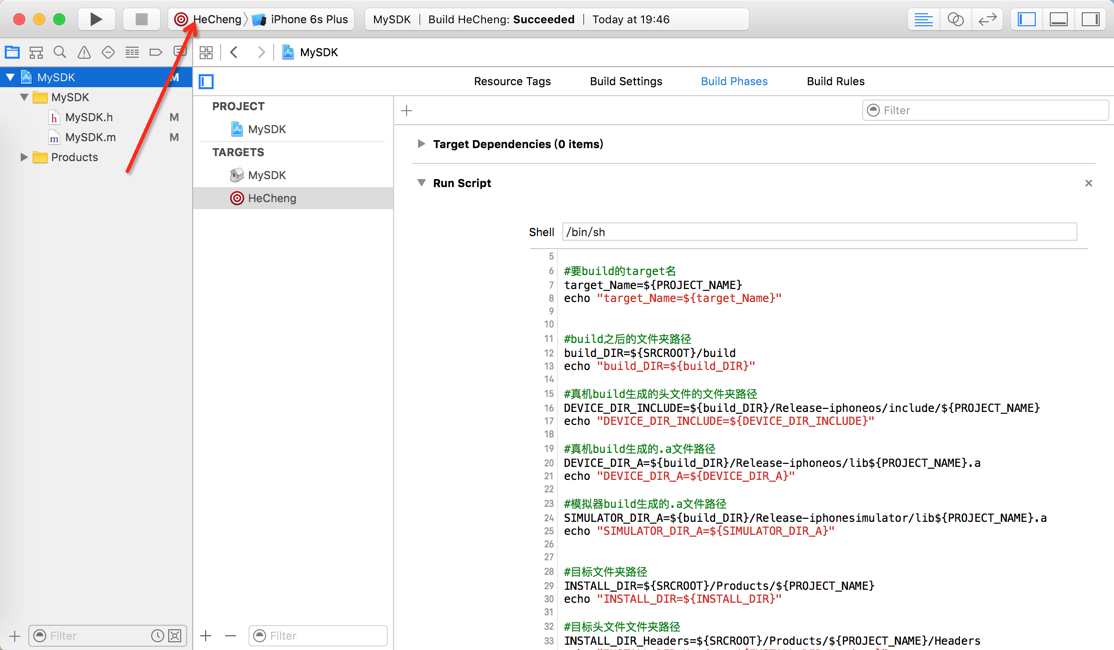Expand Target Dependencies section
Viewport: 1114px width, 650px height.
pyautogui.click(x=421, y=143)
